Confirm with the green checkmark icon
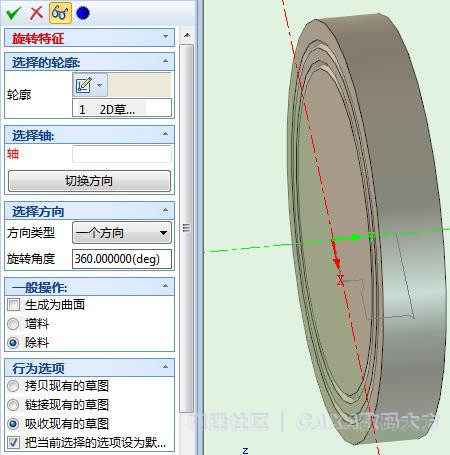This screenshot has height=455, width=450. coord(13,13)
